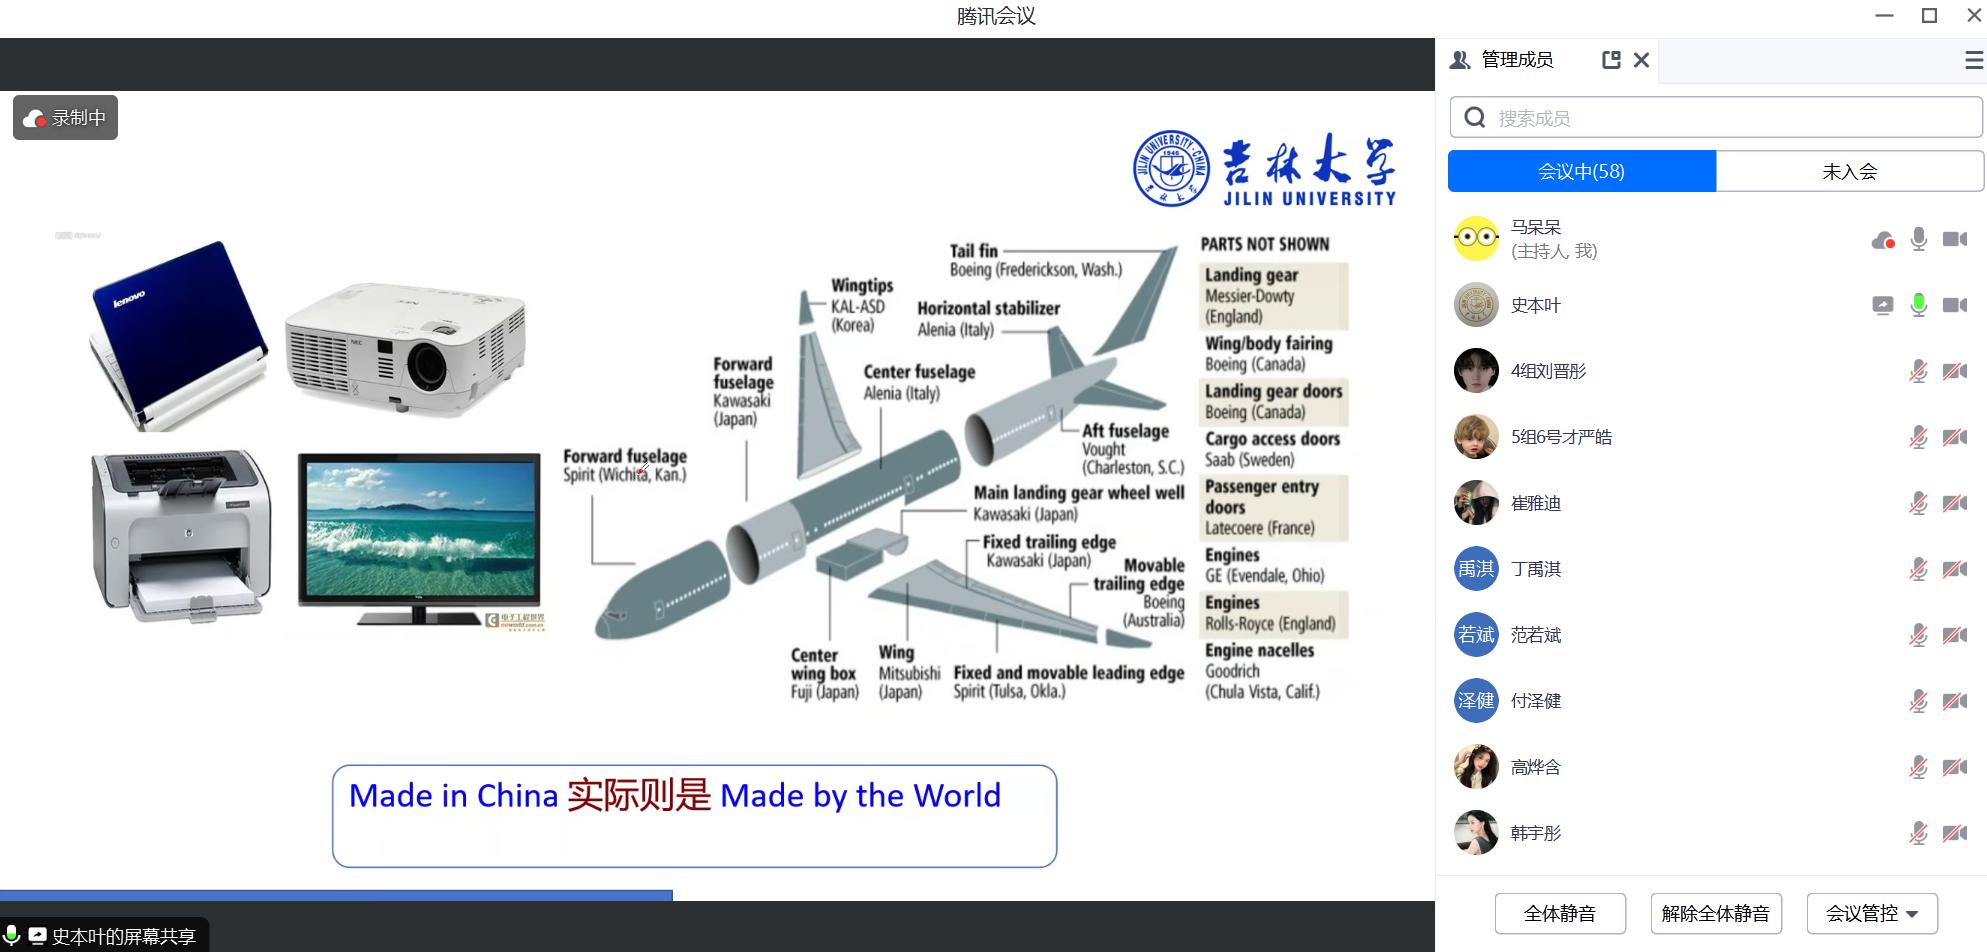Open the hamburger menu in the member panel
Viewport: 1987px width, 952px height.
tap(1975, 61)
